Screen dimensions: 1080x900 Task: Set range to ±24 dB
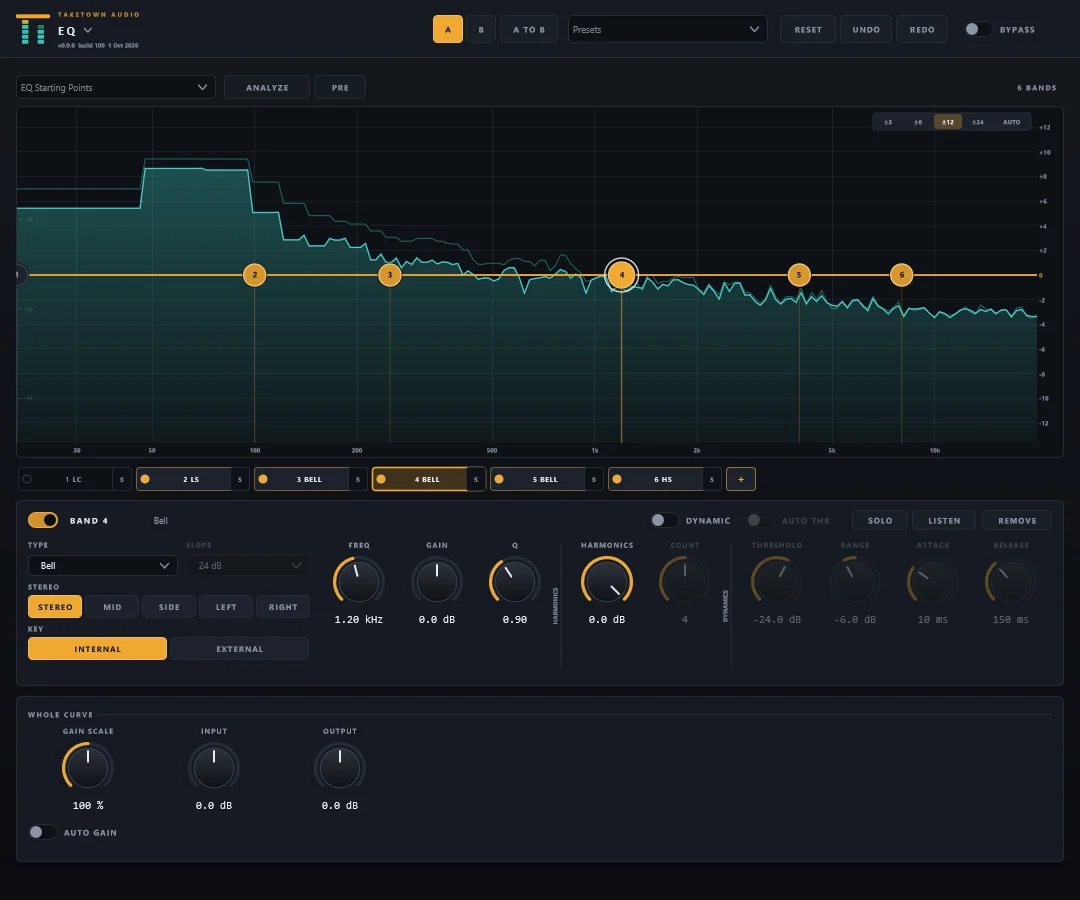[x=977, y=122]
